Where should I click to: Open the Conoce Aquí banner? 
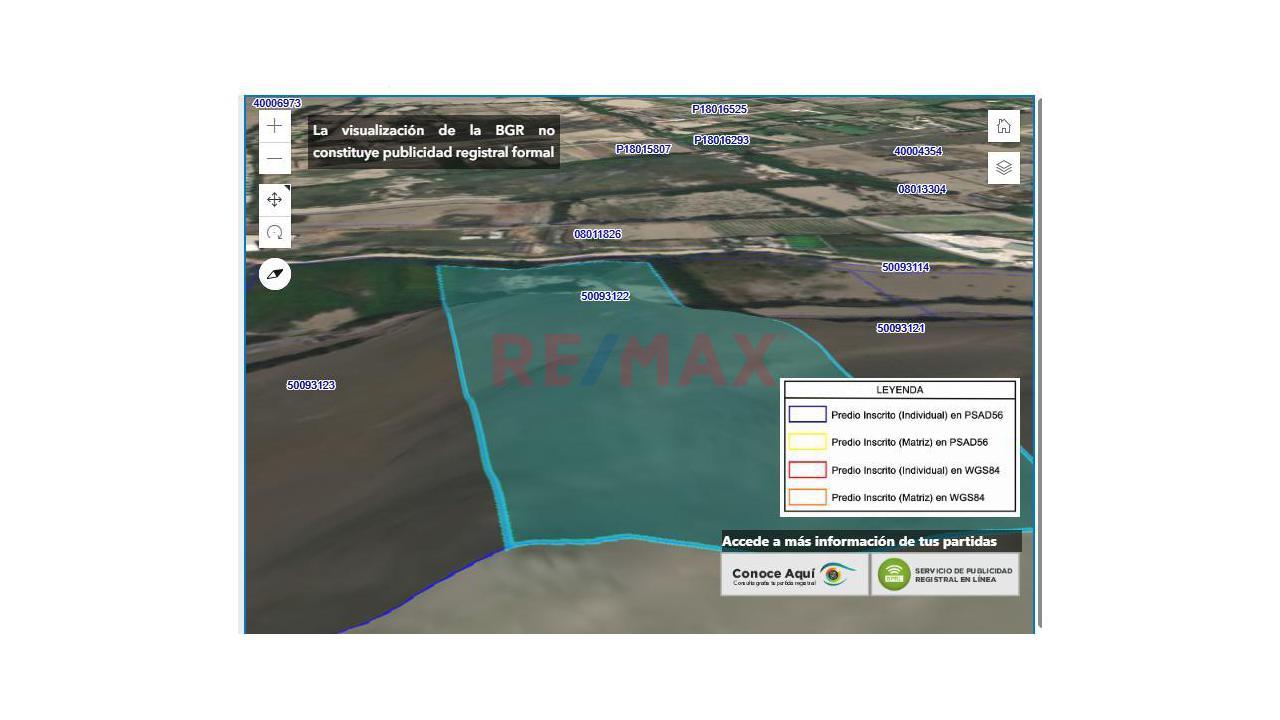click(x=795, y=575)
